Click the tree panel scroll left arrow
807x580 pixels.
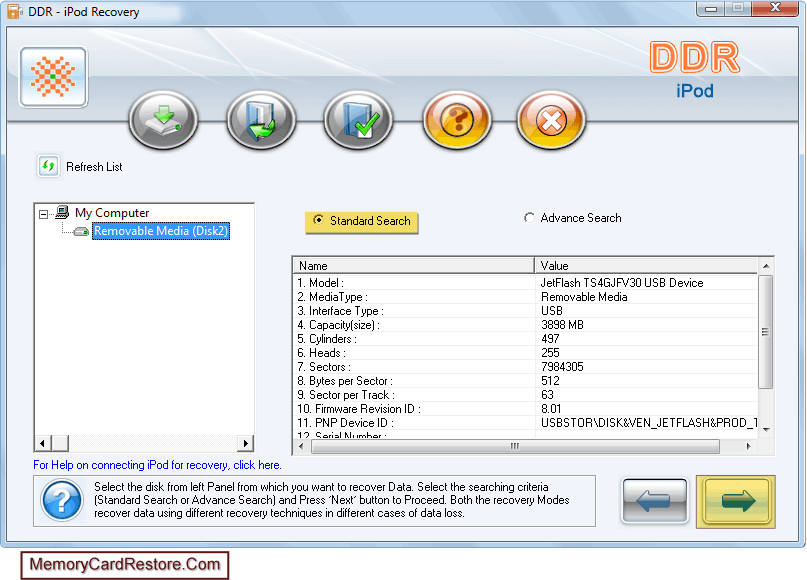click(43, 443)
